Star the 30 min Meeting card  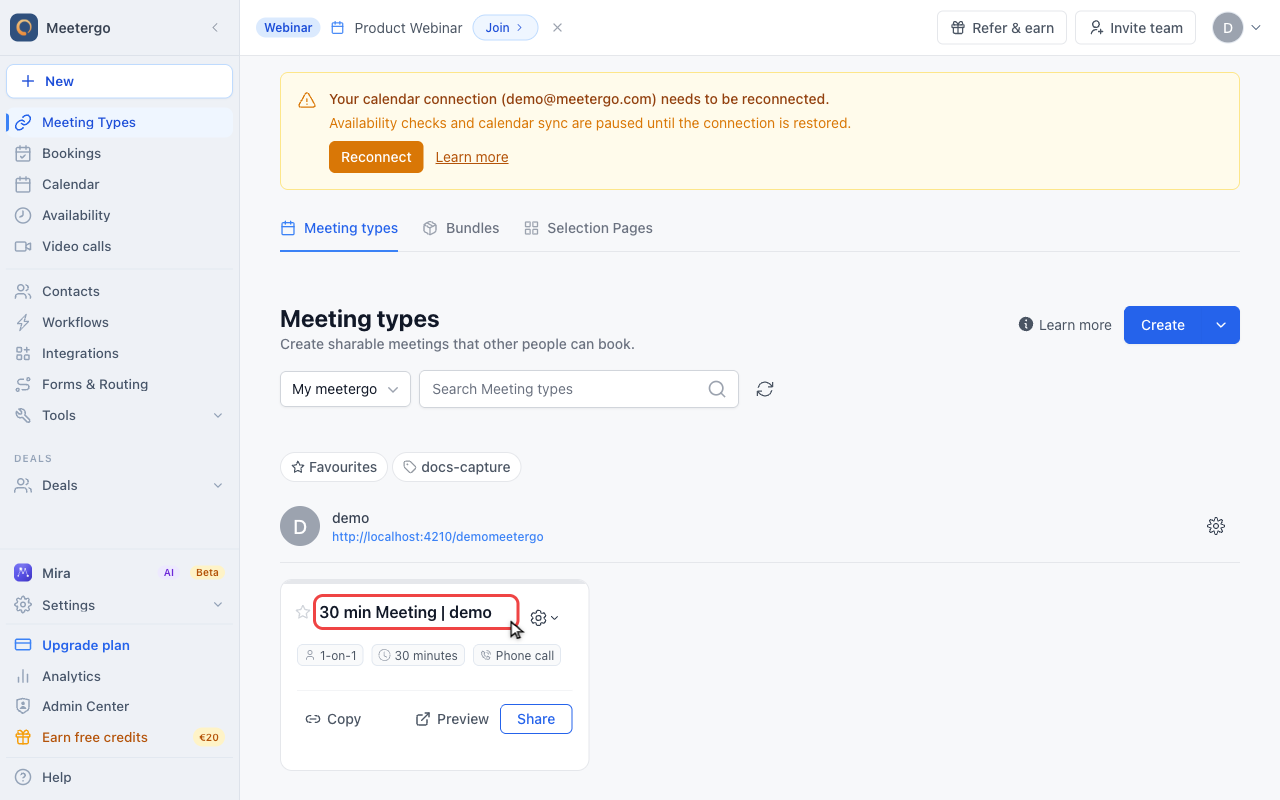click(303, 612)
